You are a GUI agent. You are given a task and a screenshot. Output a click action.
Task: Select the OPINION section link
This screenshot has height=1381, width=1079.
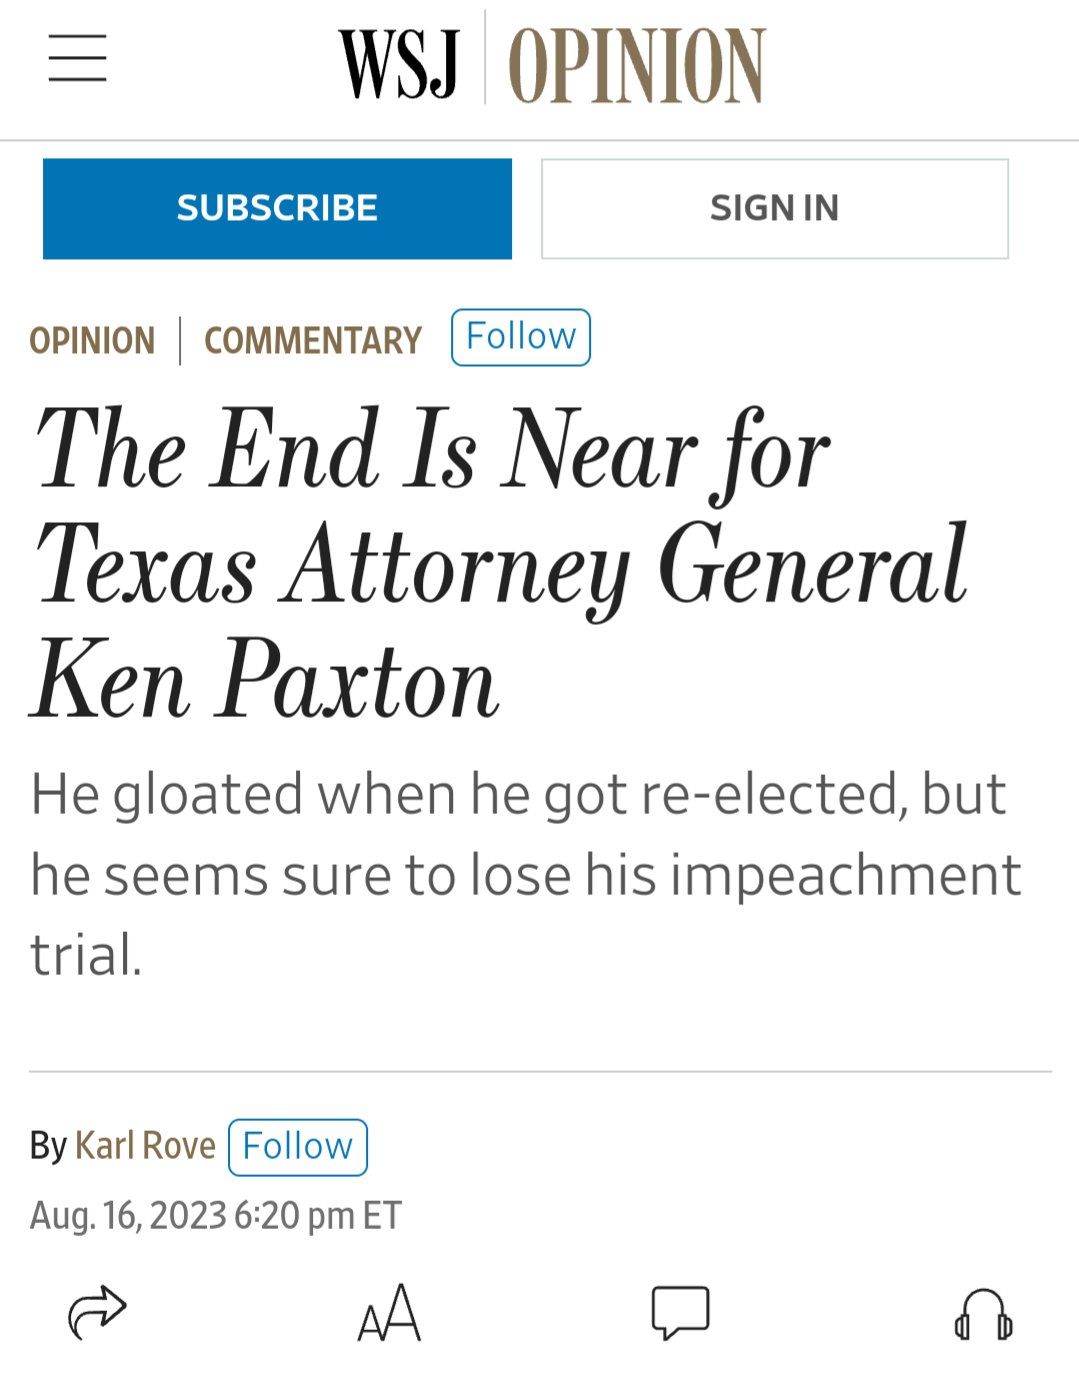click(x=92, y=341)
